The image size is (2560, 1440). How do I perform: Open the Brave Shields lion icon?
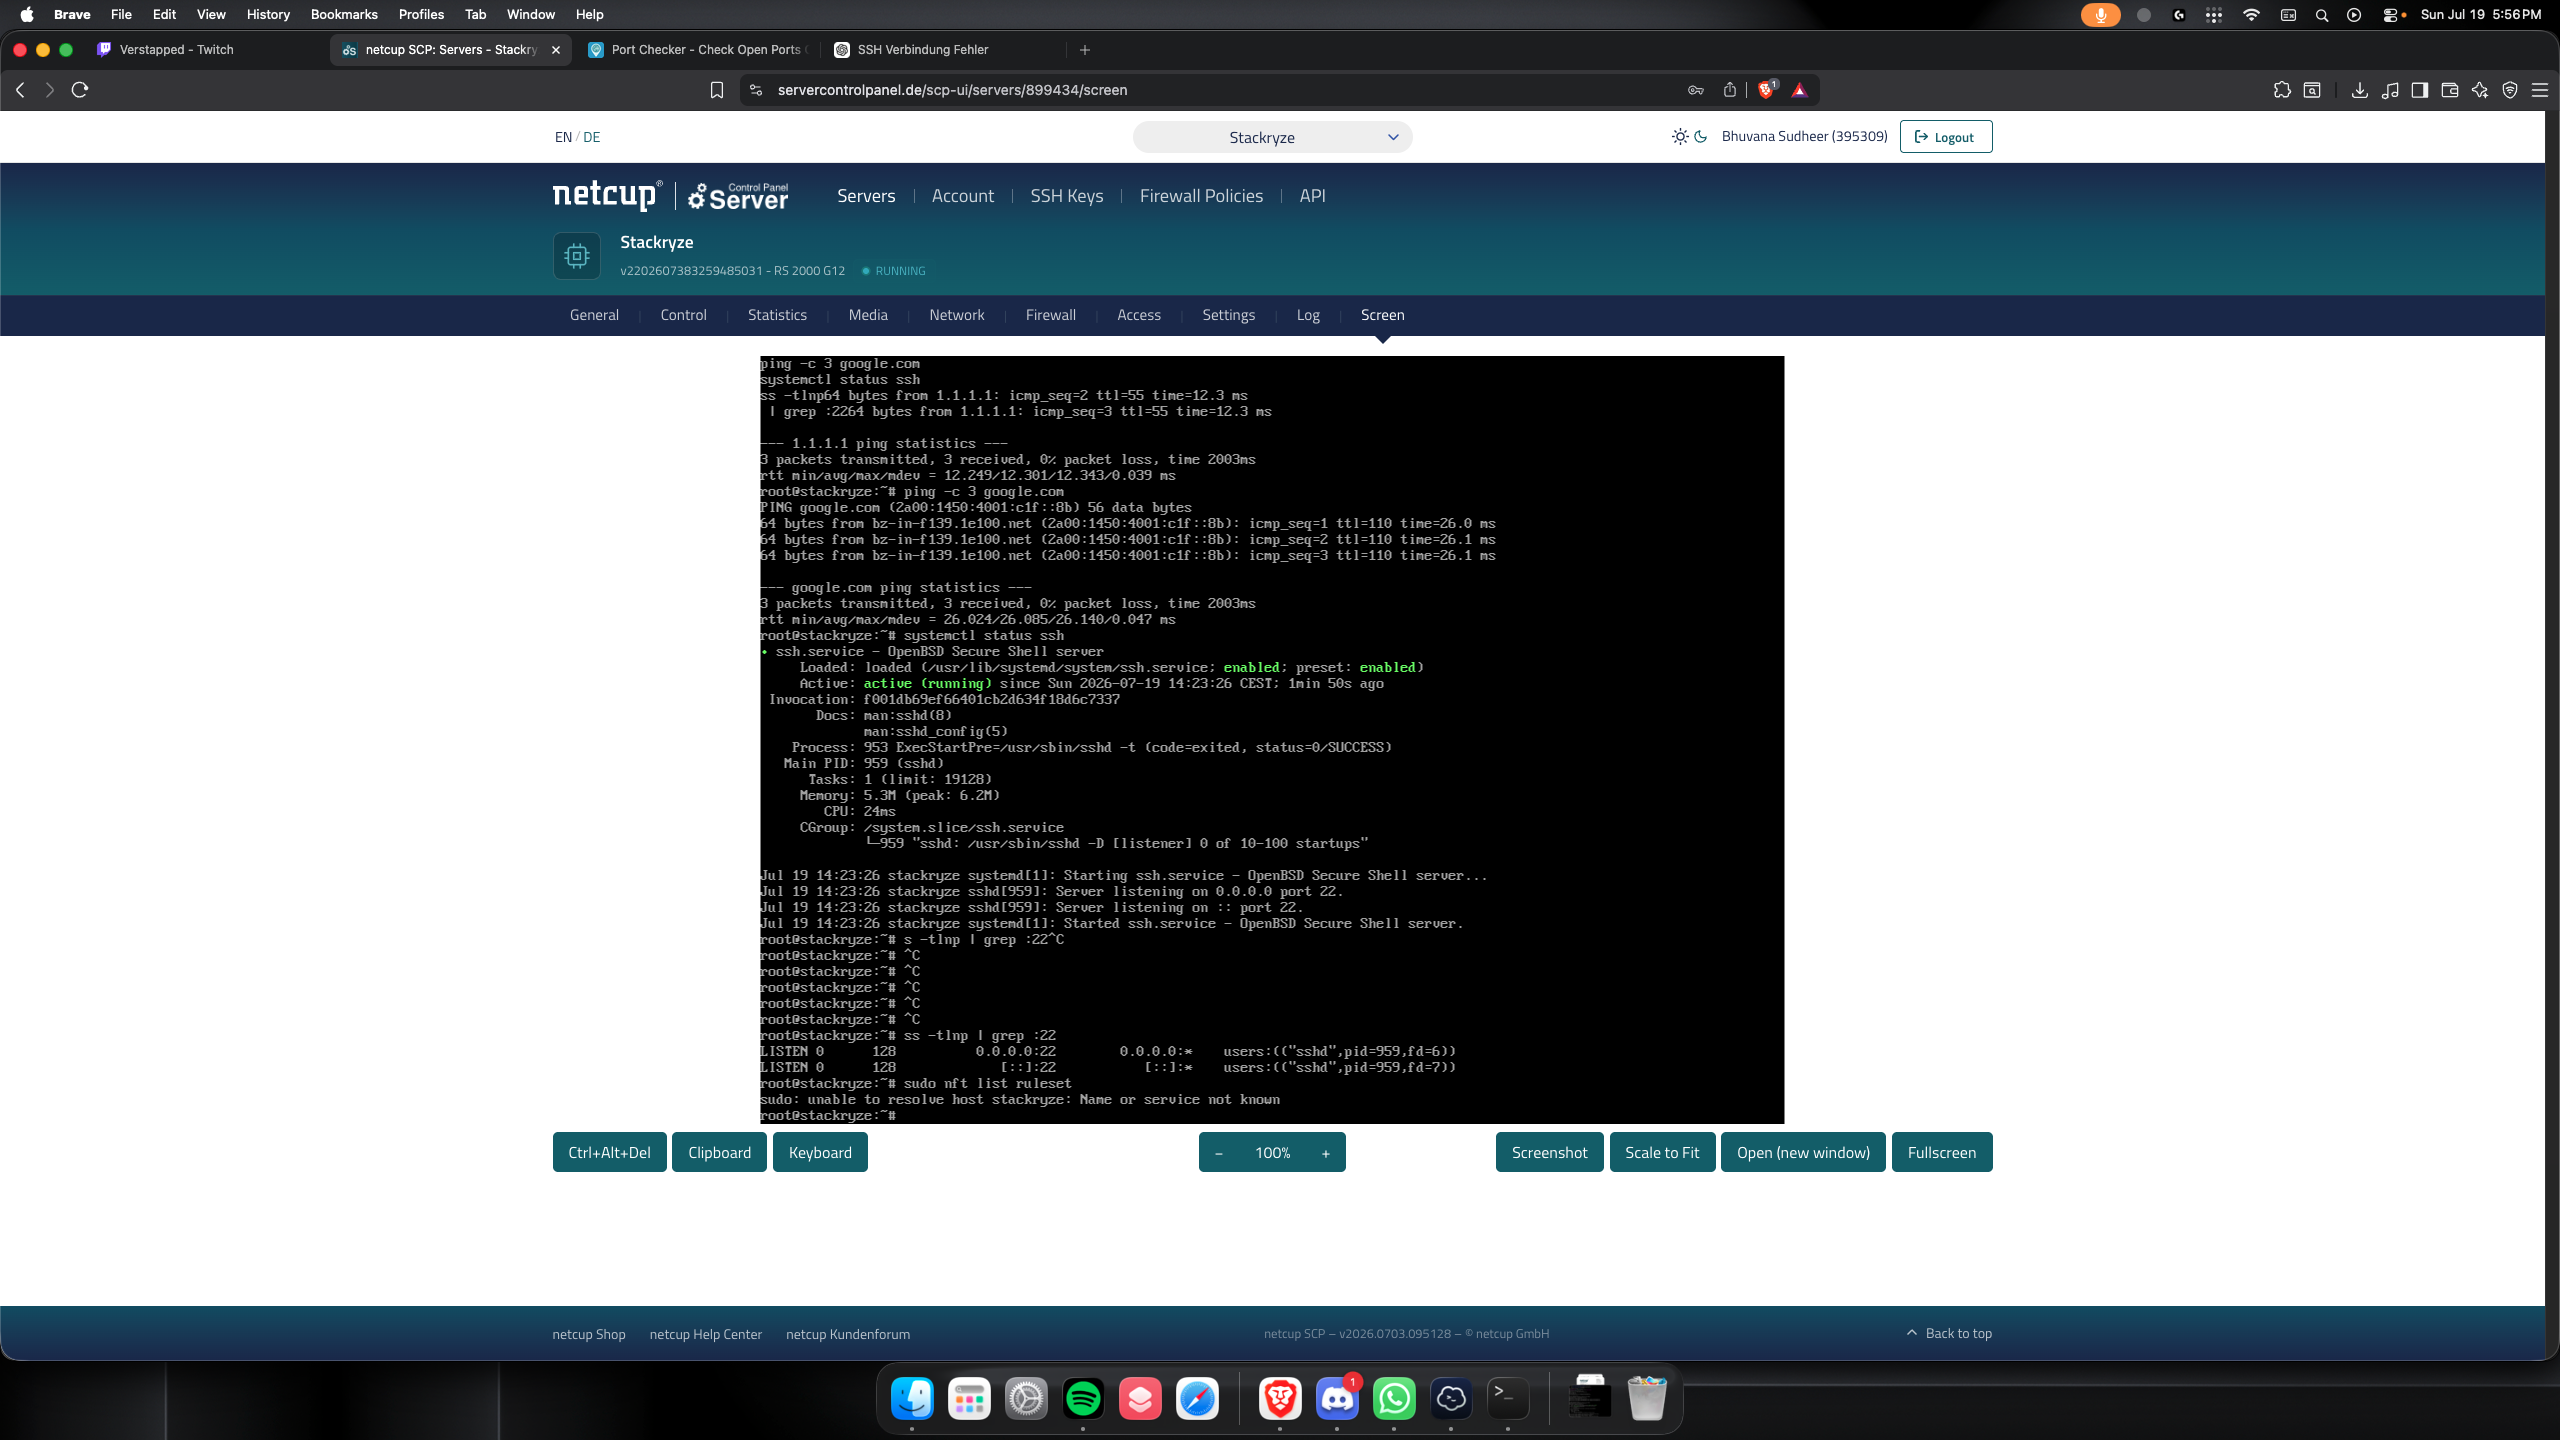1767,90
